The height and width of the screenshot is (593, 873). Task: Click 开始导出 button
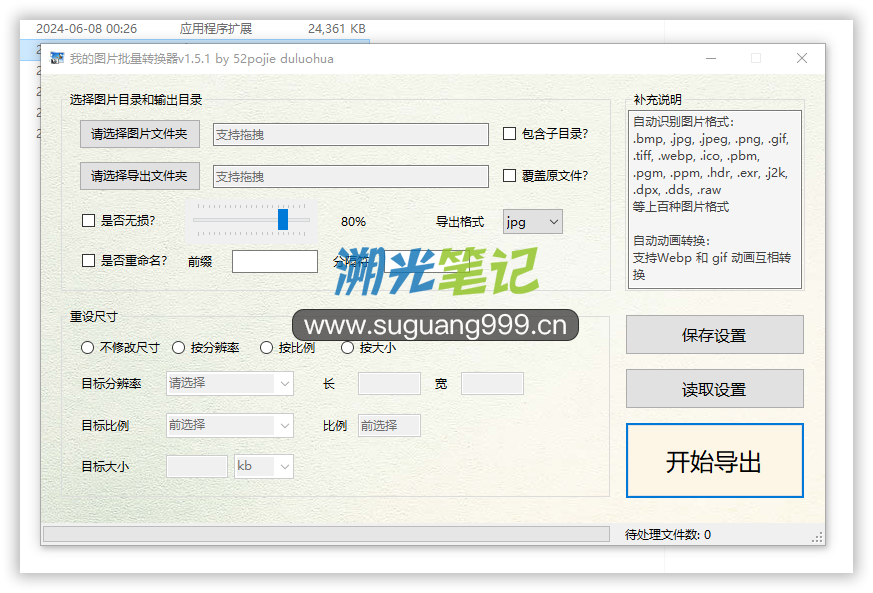tap(715, 460)
